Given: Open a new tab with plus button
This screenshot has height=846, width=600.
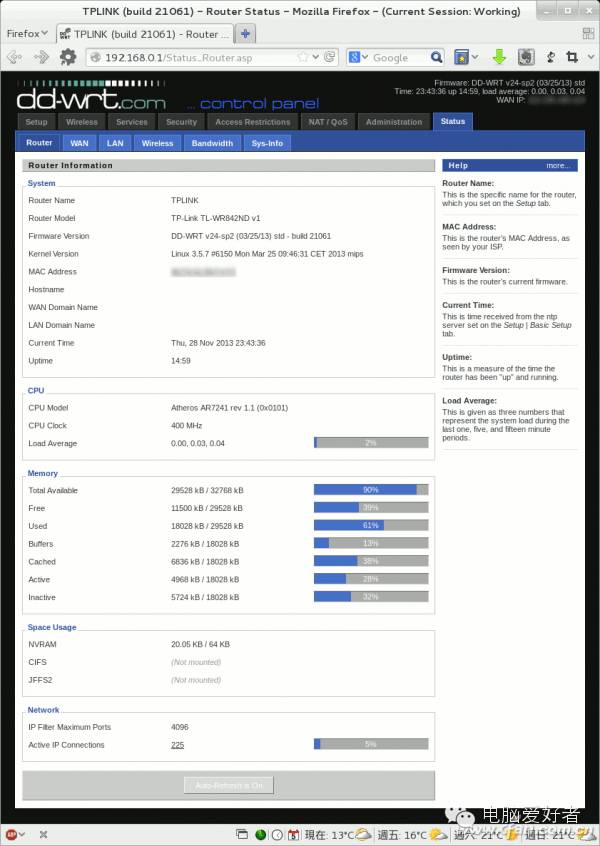Looking at the screenshot, I should (245, 34).
